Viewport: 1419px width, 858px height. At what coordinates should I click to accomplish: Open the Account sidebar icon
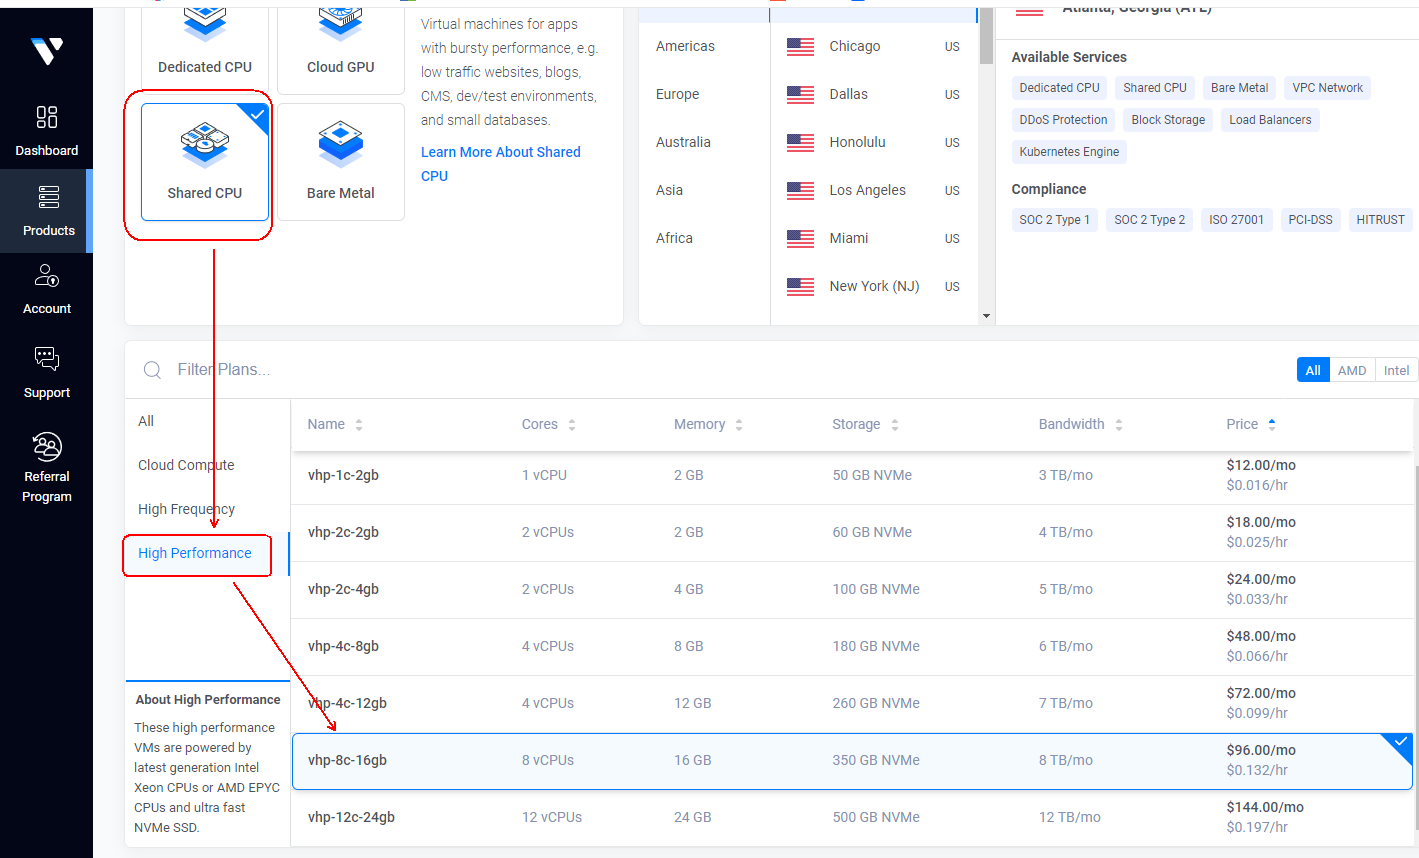coord(47,275)
